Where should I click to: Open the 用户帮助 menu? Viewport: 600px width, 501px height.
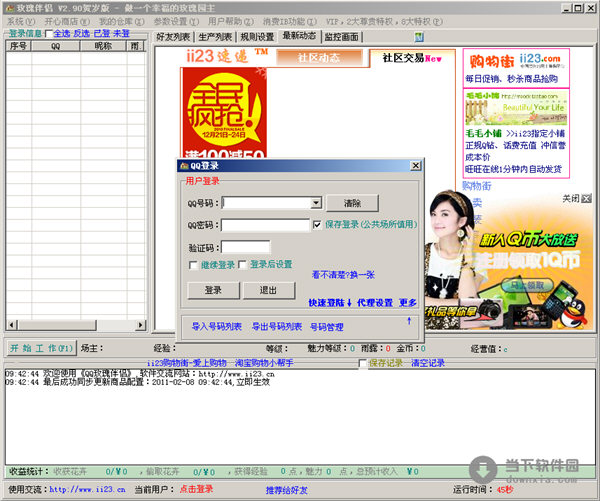pos(231,21)
